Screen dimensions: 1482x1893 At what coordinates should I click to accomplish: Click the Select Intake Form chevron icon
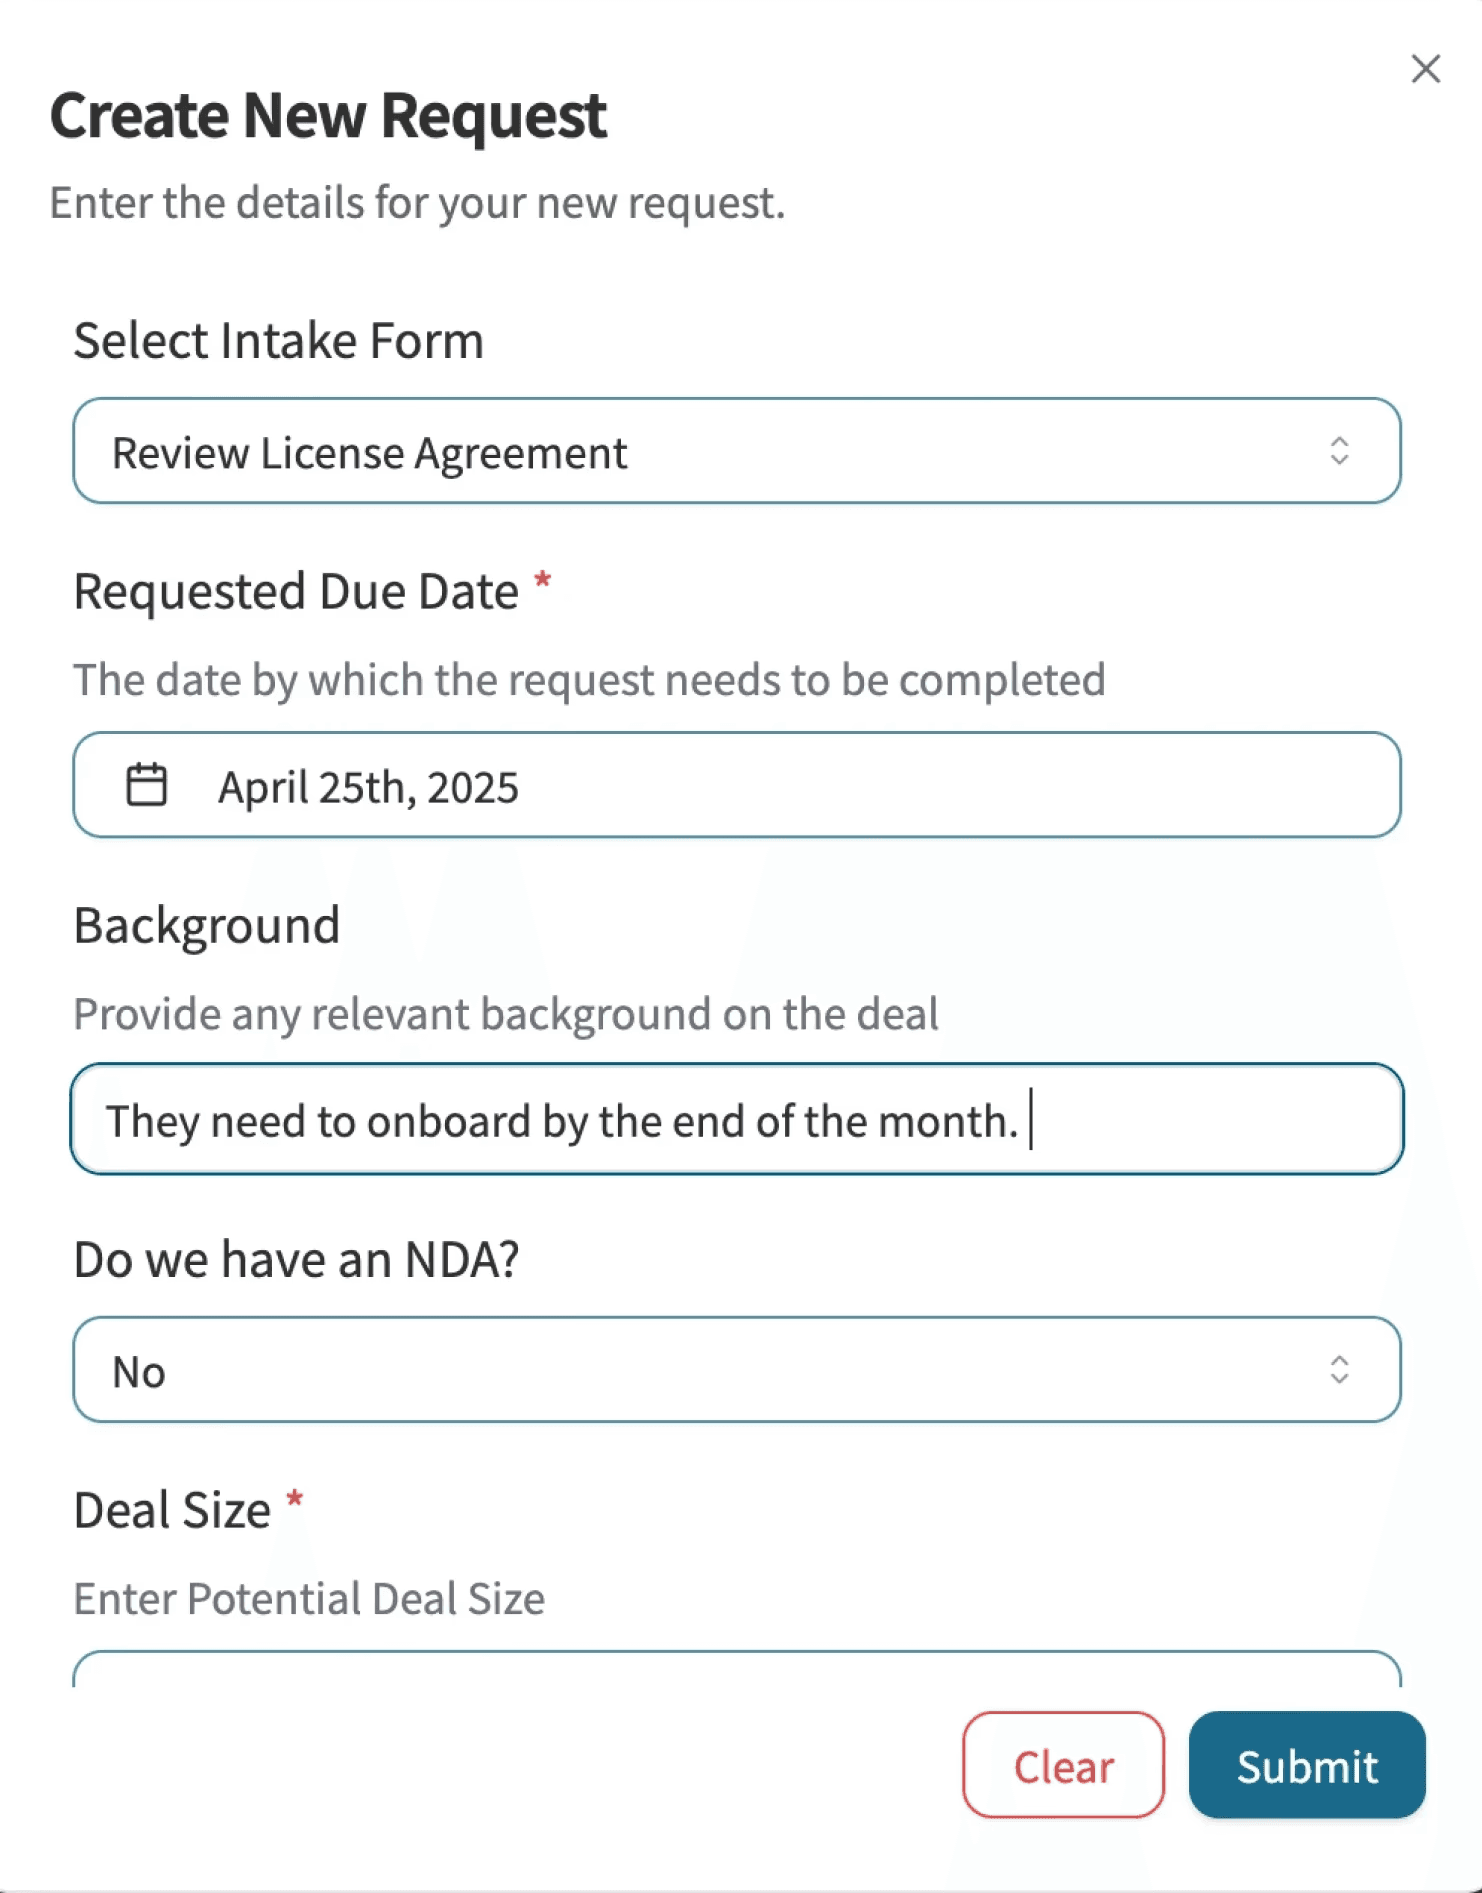[x=1342, y=450]
